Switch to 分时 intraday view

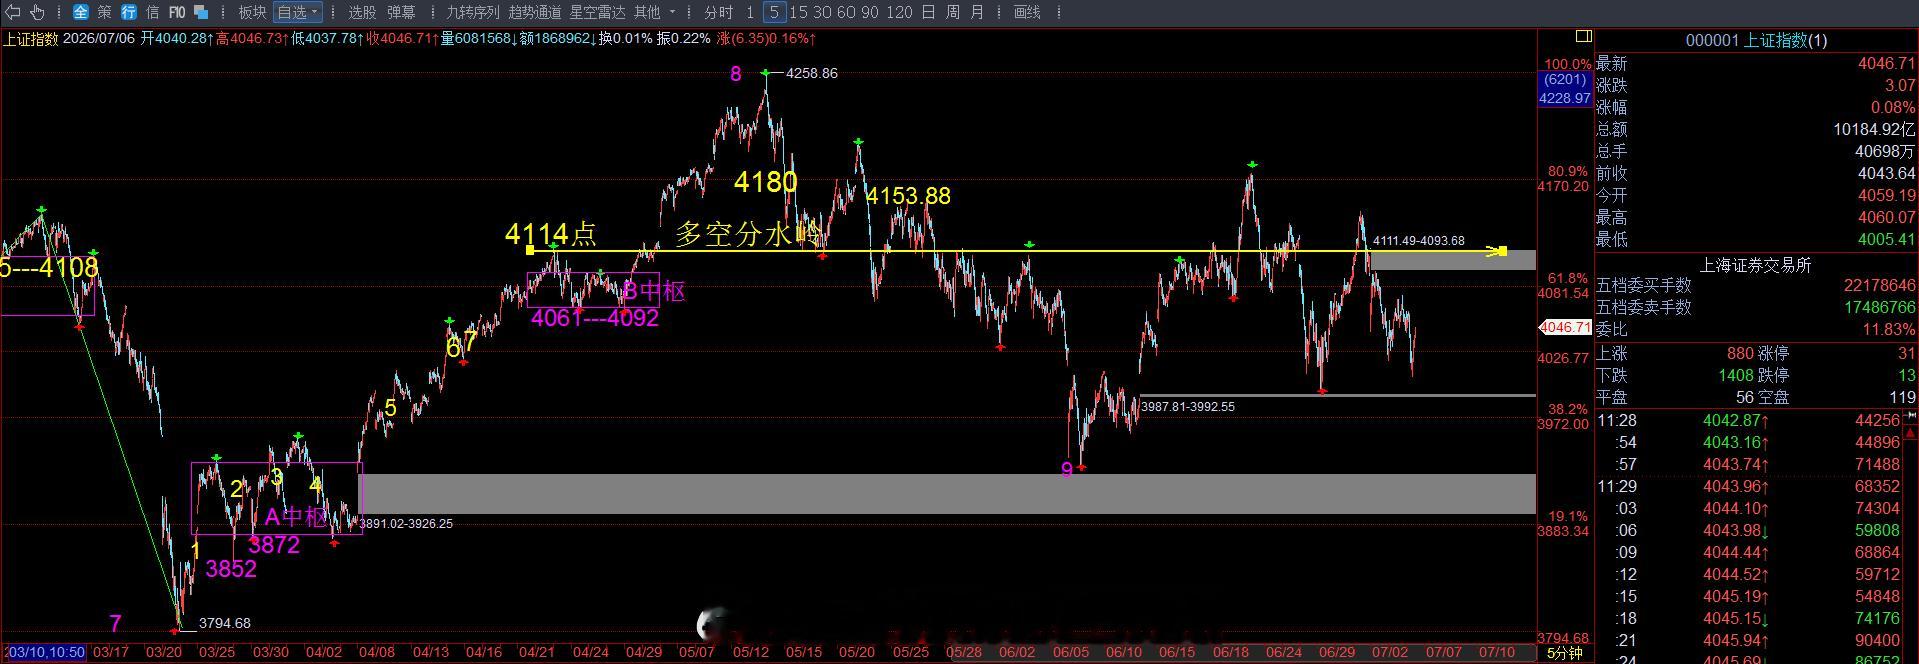[718, 12]
